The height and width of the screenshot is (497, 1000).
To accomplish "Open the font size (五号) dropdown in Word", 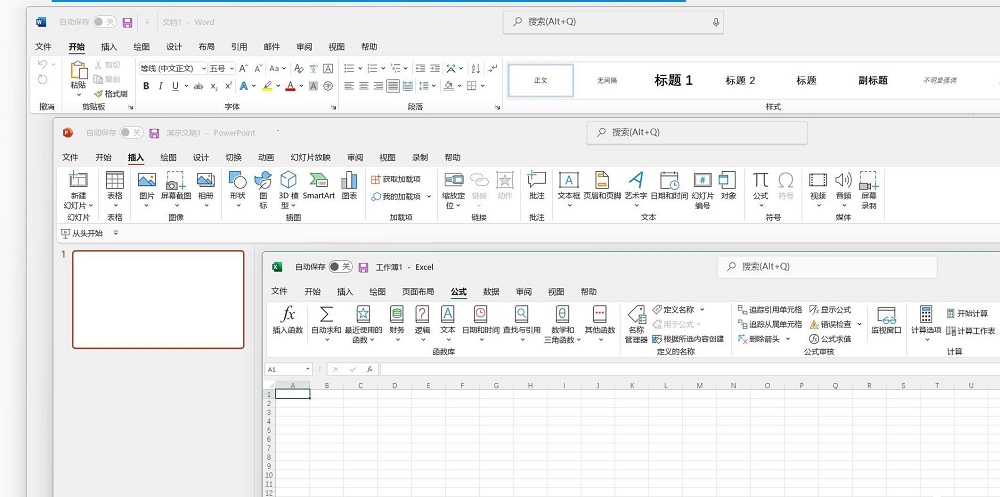I will (232, 68).
